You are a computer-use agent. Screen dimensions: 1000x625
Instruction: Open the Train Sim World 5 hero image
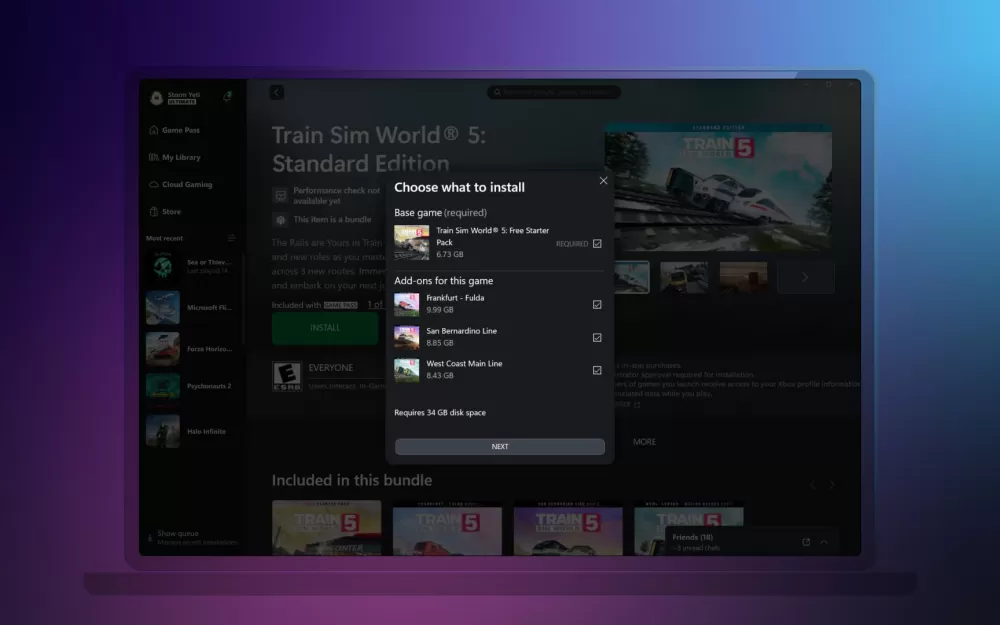pos(718,188)
